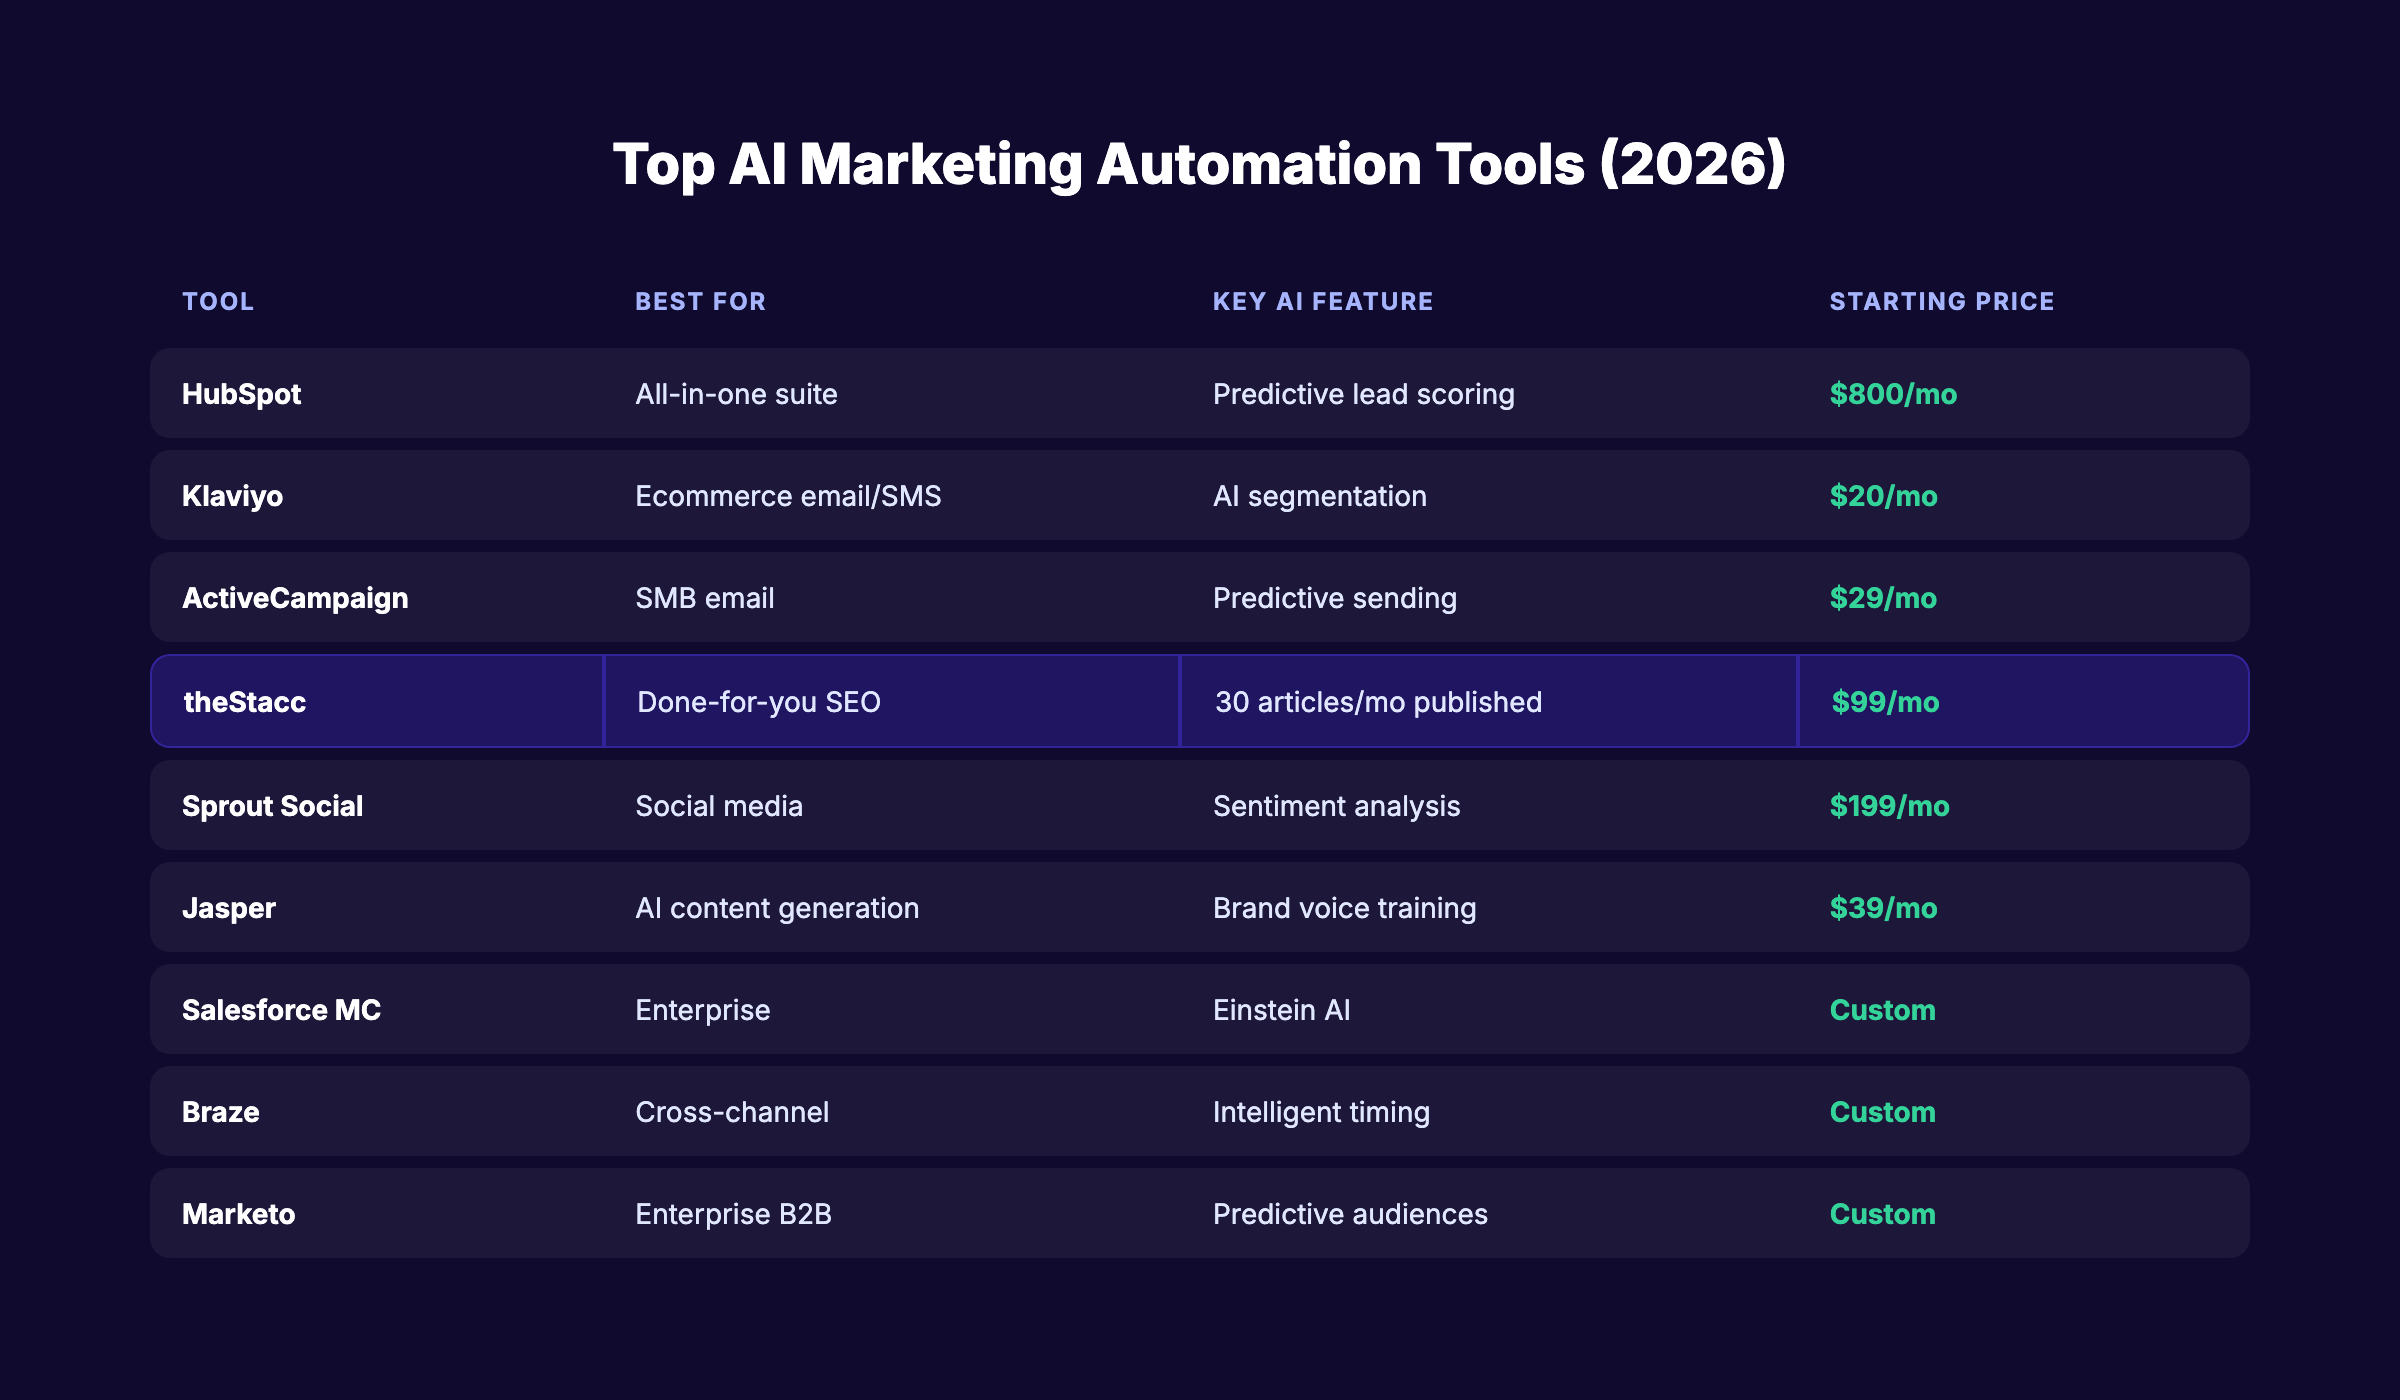Select the Braze row

[x=1200, y=1111]
